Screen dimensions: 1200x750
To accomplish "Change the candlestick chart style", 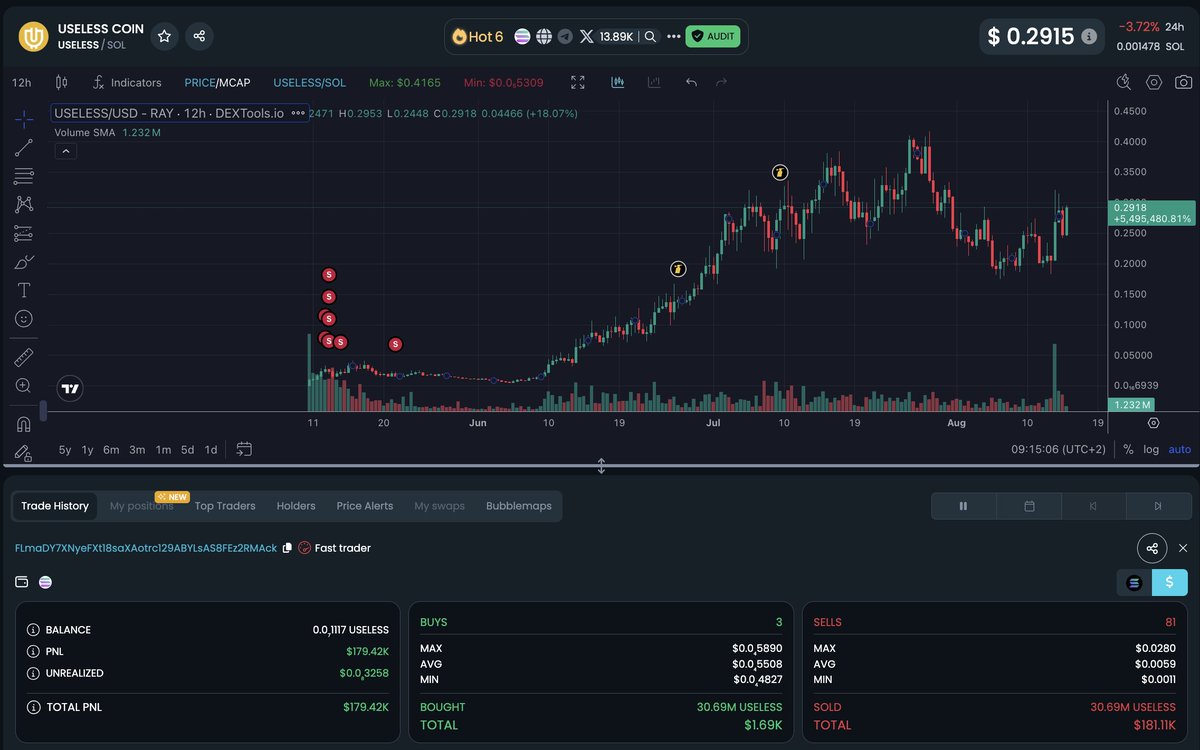I will click(61, 82).
